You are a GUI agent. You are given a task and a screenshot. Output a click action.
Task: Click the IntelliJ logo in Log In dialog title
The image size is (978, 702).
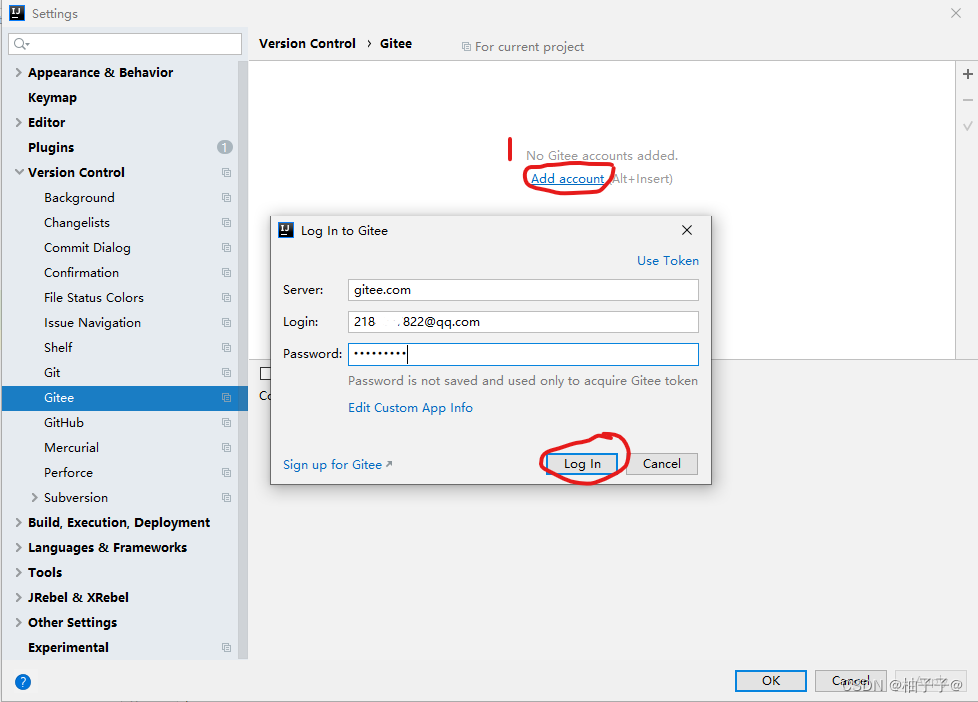click(286, 230)
